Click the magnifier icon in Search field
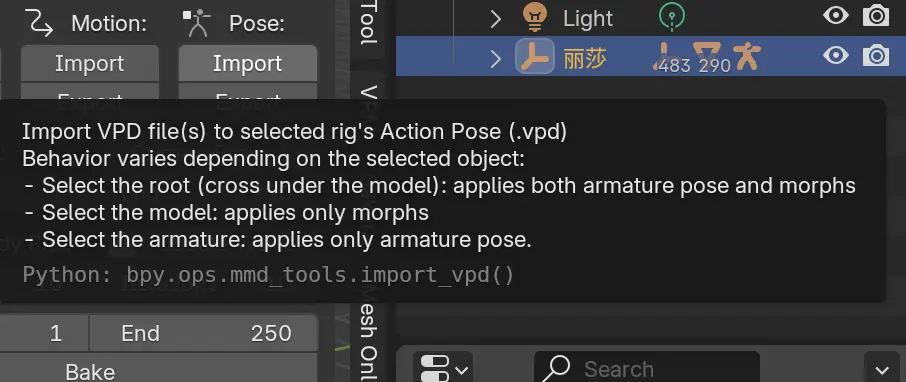This screenshot has width=906, height=382. (x=558, y=368)
